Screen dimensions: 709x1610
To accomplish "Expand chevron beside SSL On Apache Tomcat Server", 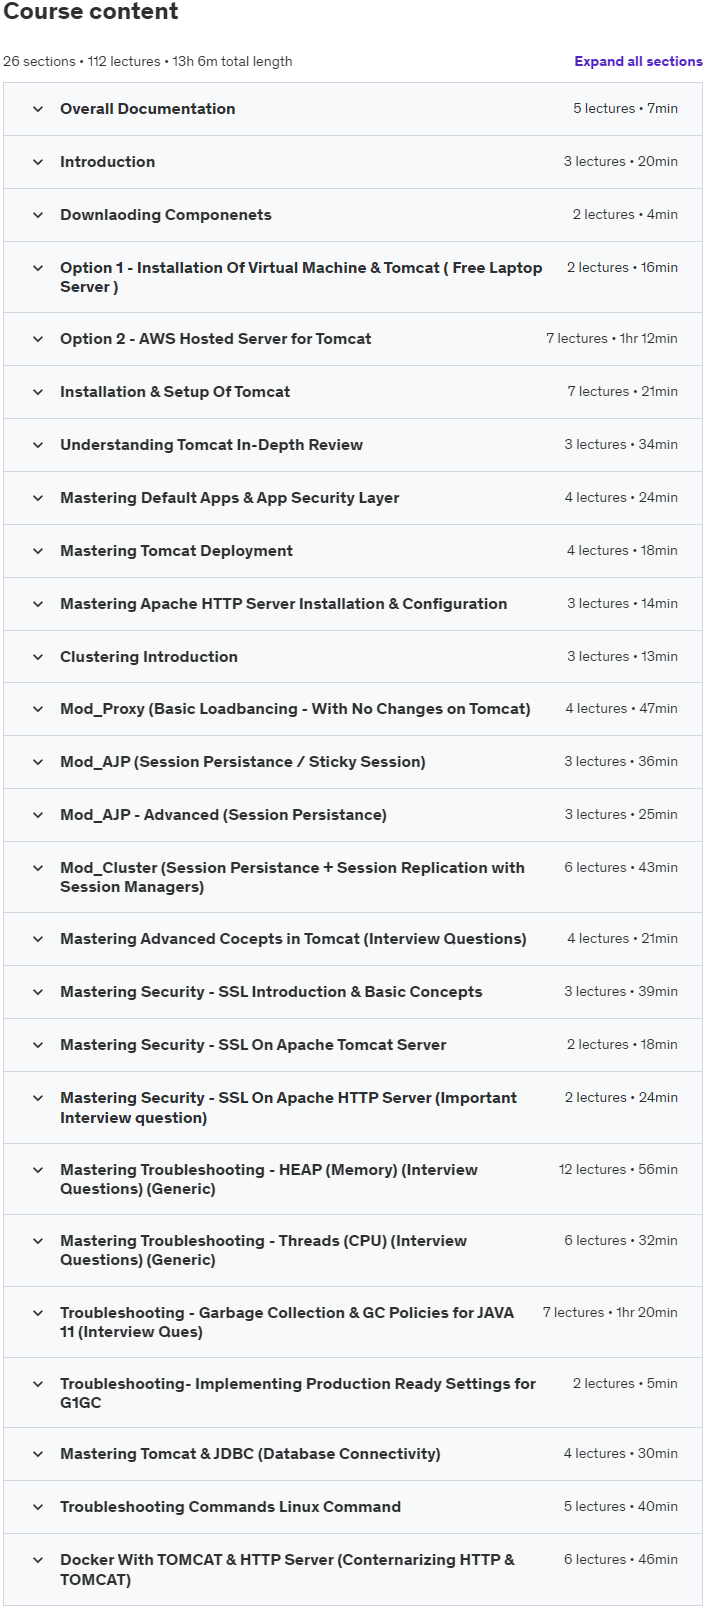I will click(x=38, y=1045).
